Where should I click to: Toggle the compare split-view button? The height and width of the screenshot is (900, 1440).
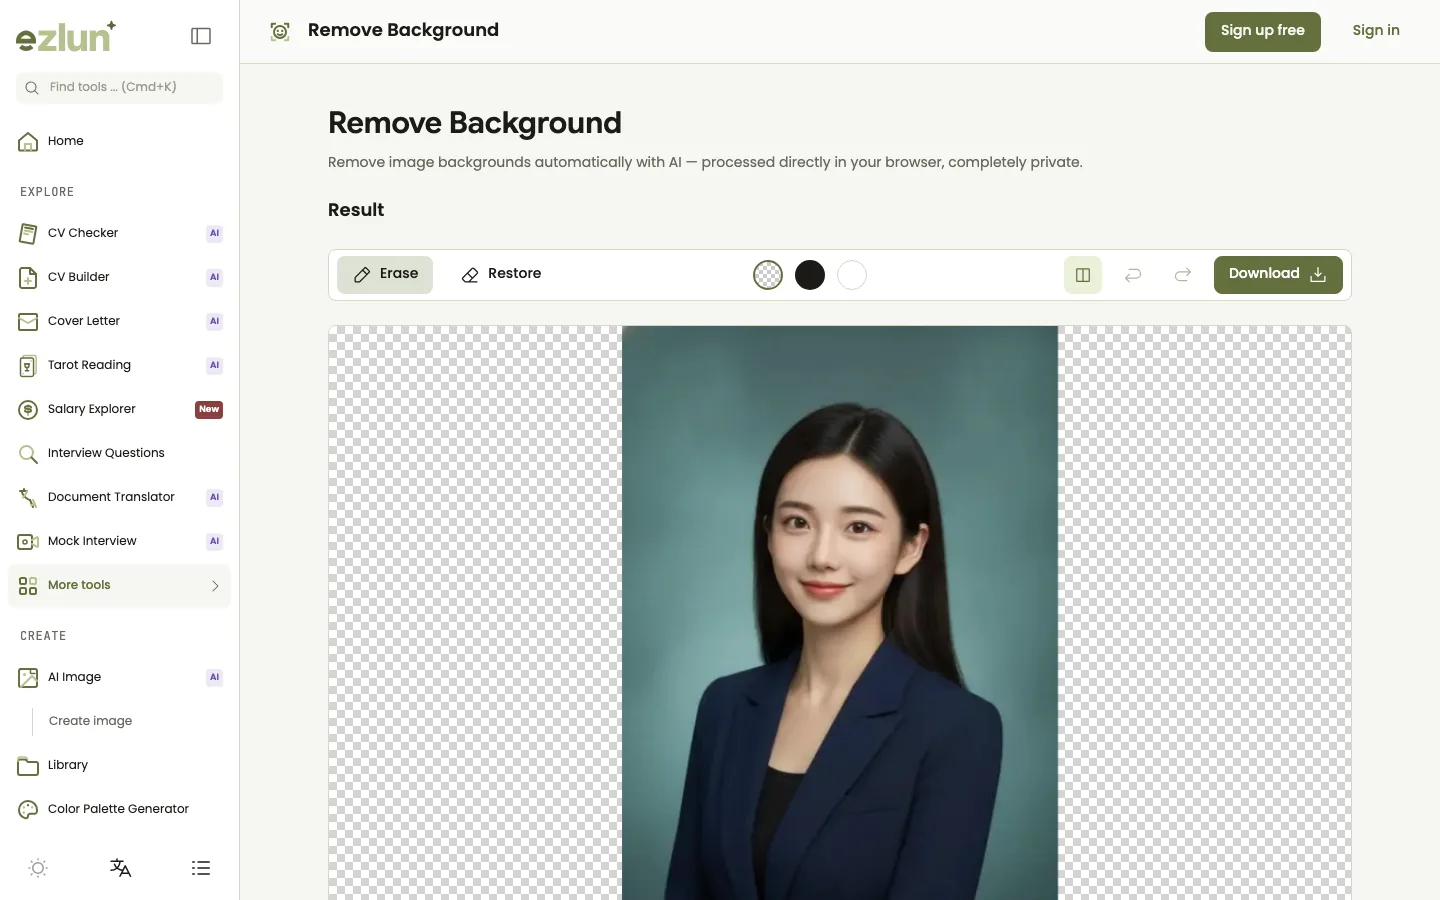point(1083,275)
